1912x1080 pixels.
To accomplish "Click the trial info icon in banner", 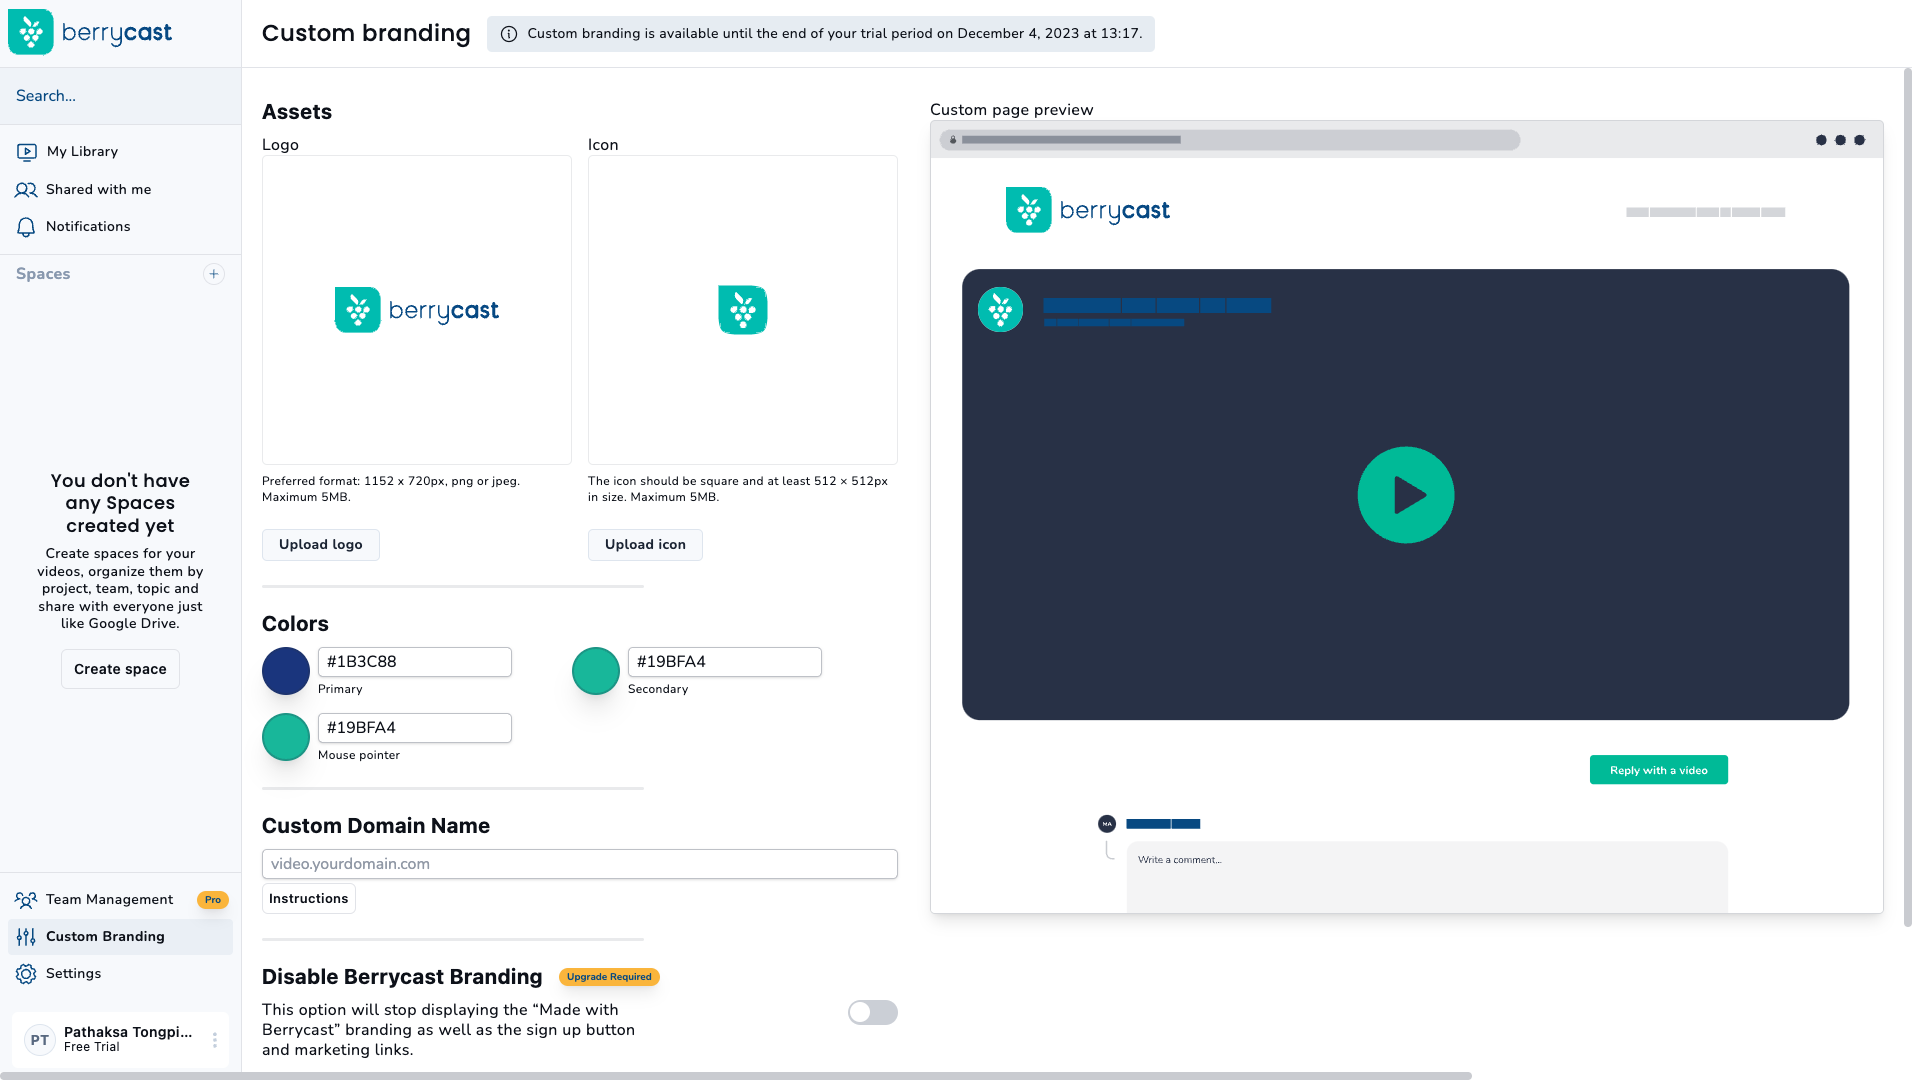I will (x=509, y=34).
